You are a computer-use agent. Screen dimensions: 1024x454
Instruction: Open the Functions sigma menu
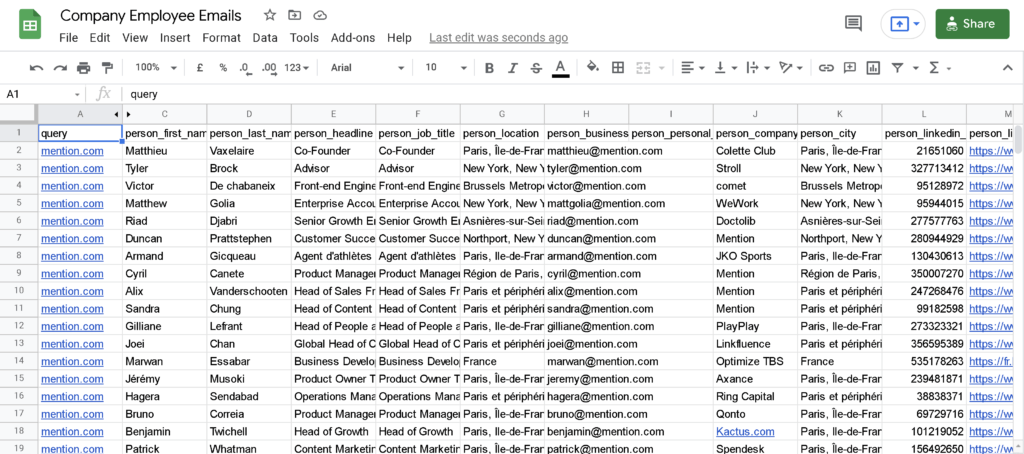pyautogui.click(x=939, y=68)
